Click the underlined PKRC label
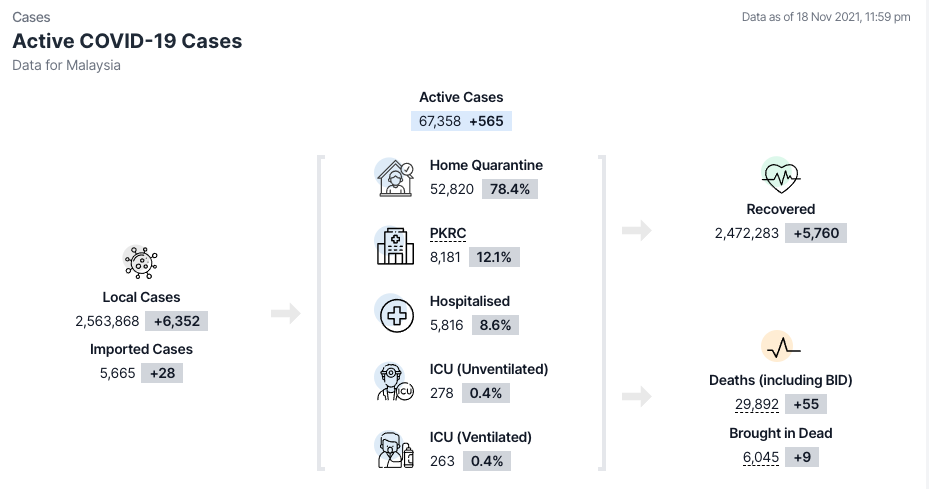 coord(448,233)
